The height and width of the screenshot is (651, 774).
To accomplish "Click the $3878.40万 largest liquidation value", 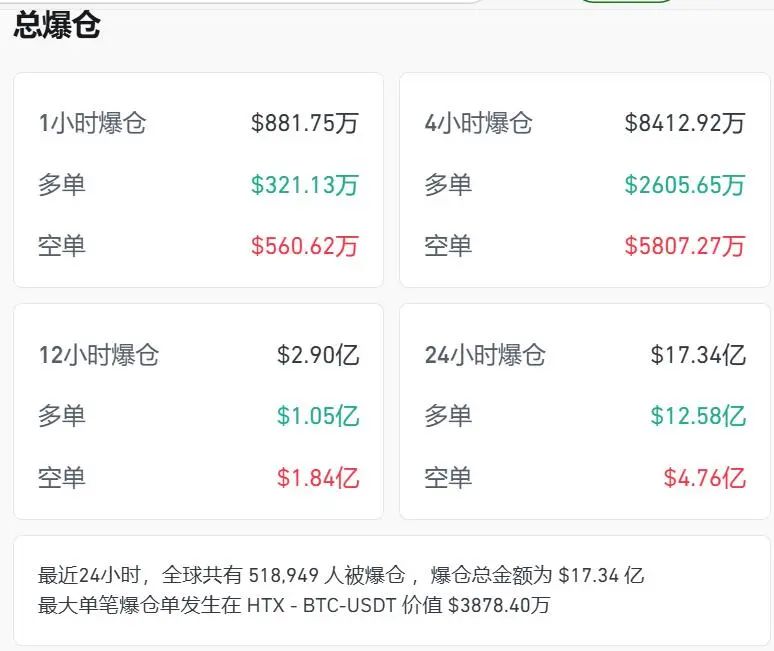I will 498,605.
